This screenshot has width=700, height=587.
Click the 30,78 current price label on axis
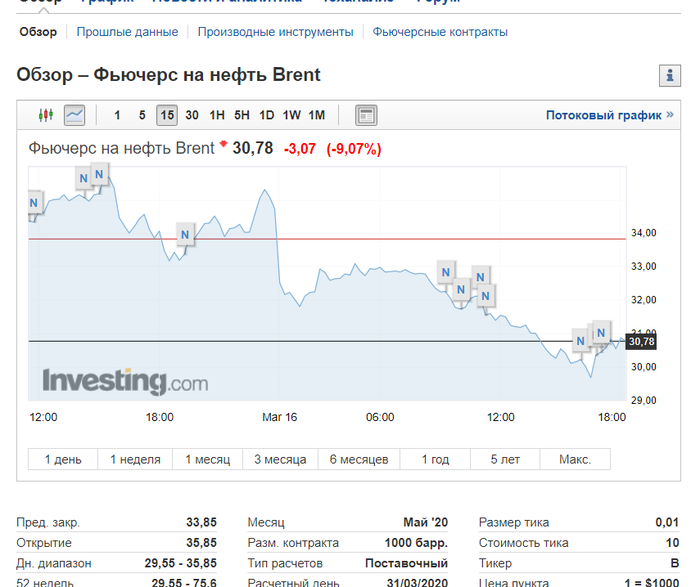tap(641, 342)
